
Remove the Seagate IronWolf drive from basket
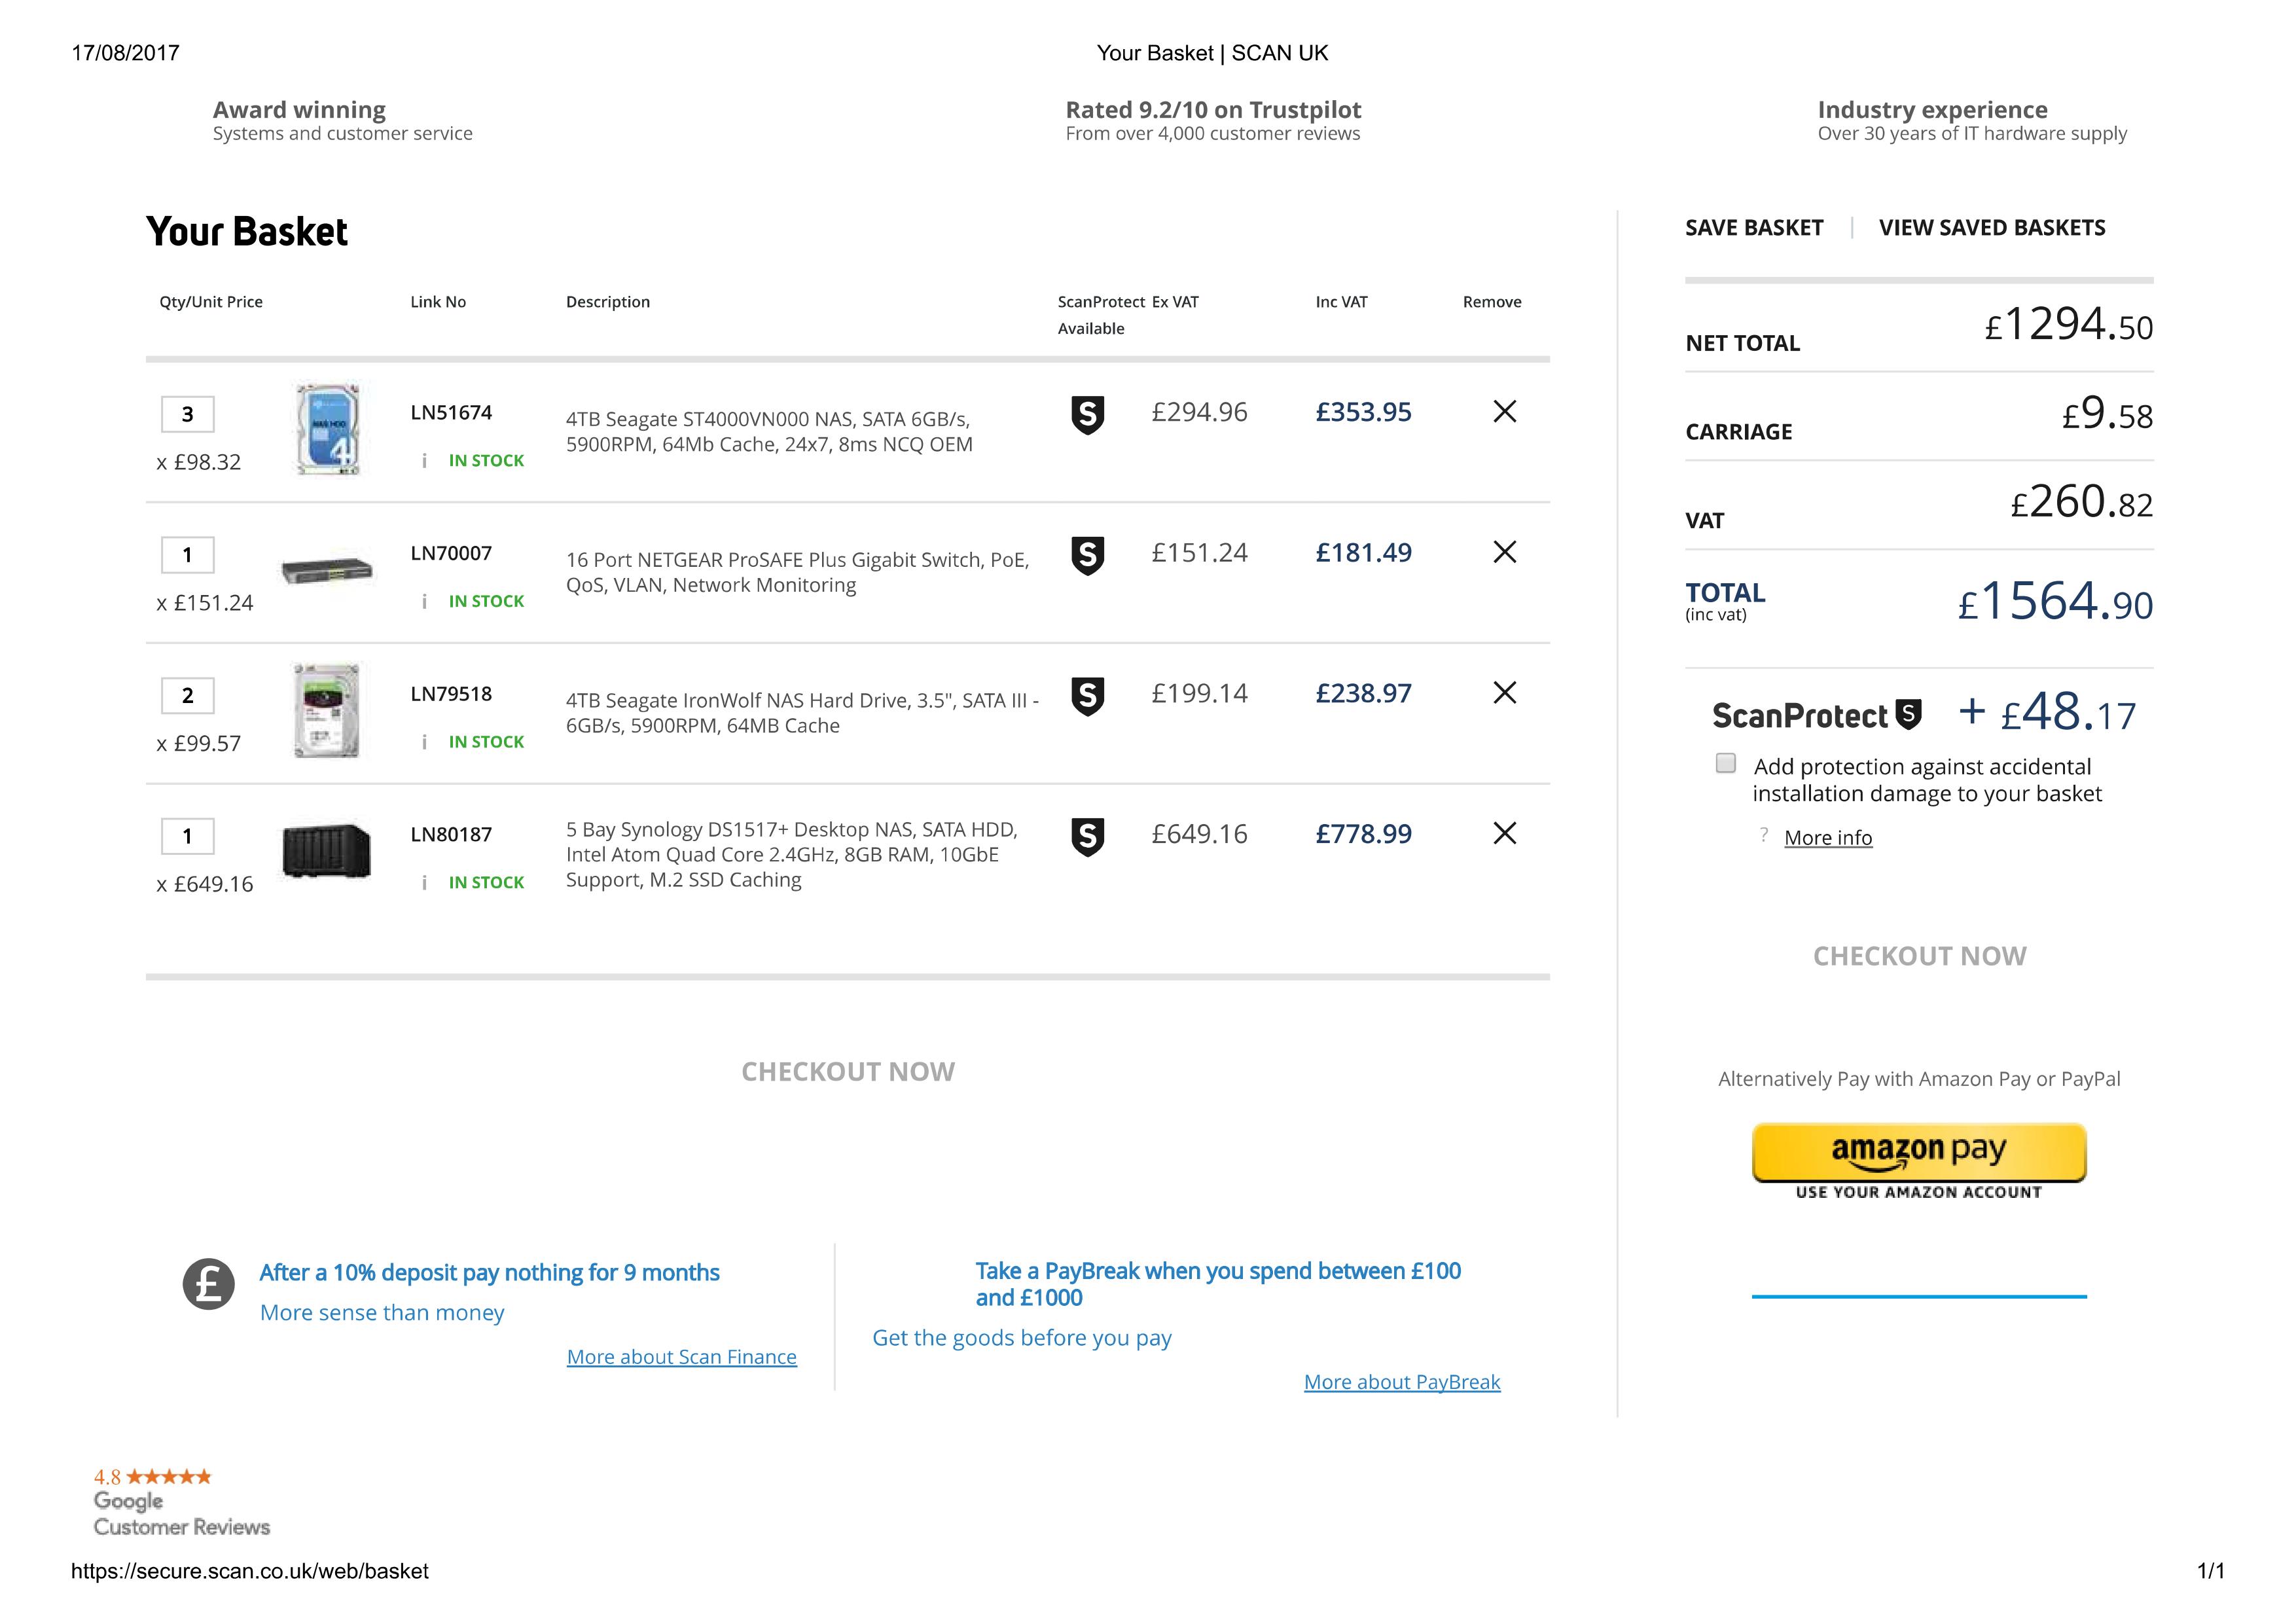coord(1504,692)
